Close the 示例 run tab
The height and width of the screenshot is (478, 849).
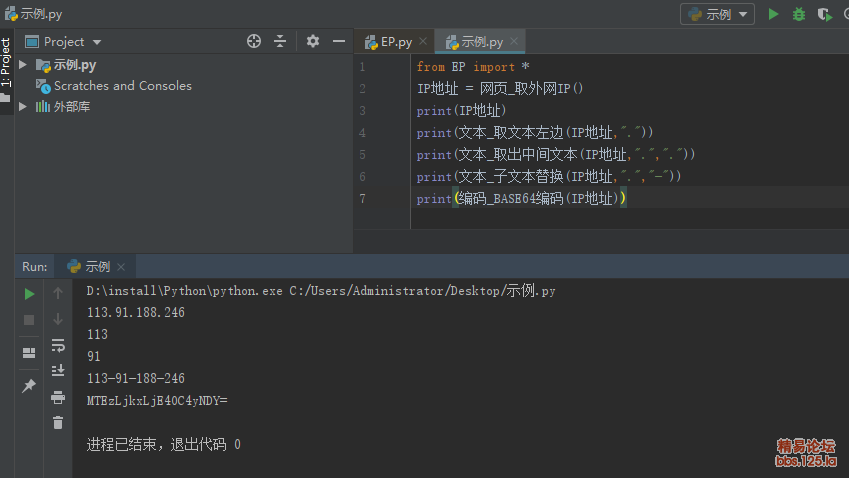[x=121, y=267]
